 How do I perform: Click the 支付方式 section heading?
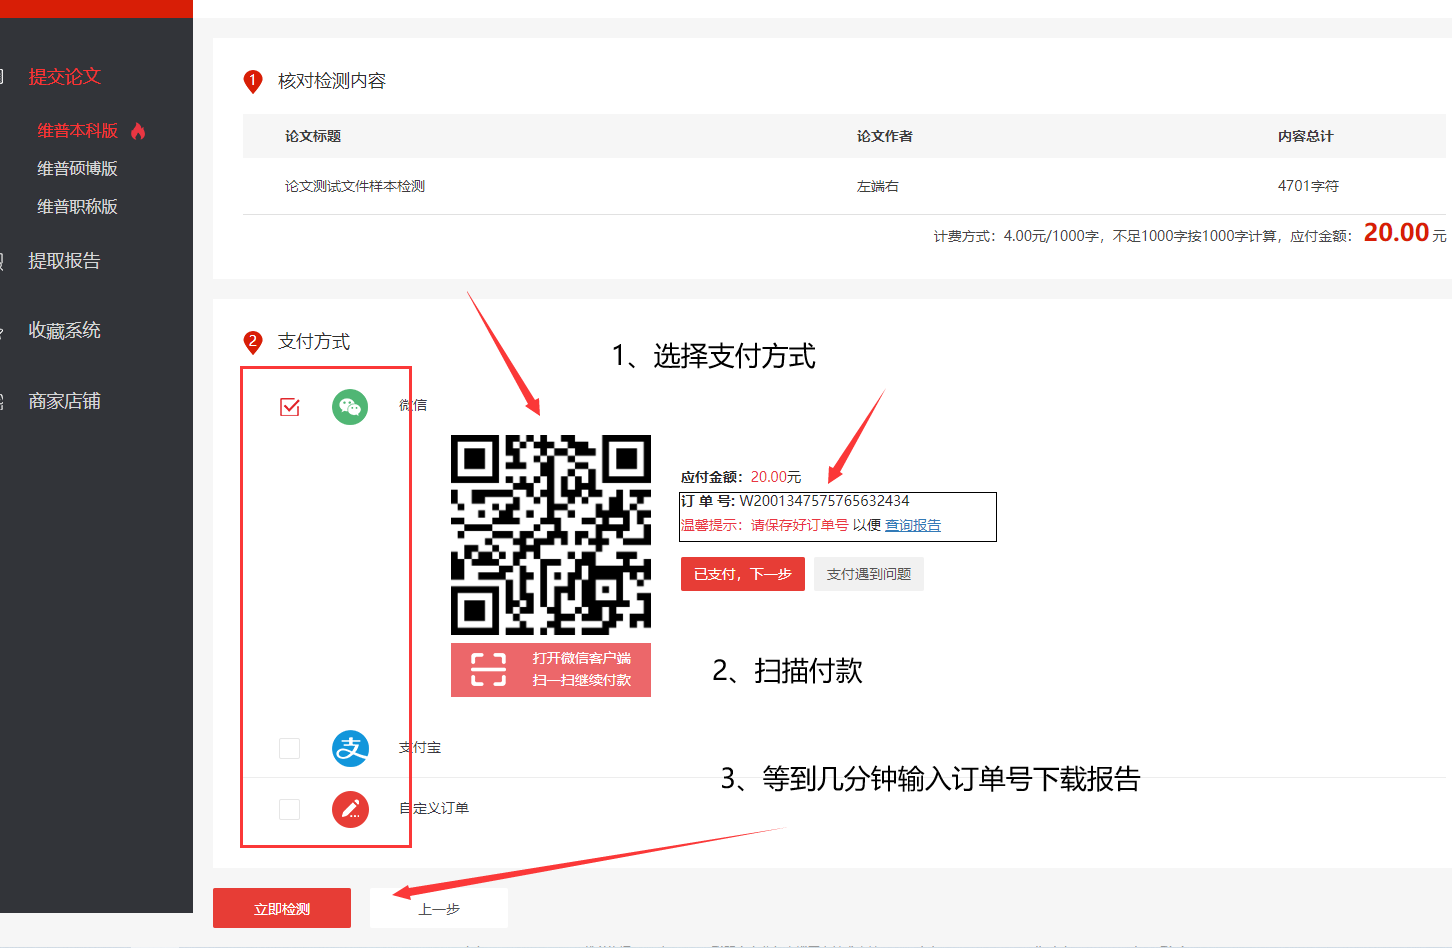tap(314, 342)
